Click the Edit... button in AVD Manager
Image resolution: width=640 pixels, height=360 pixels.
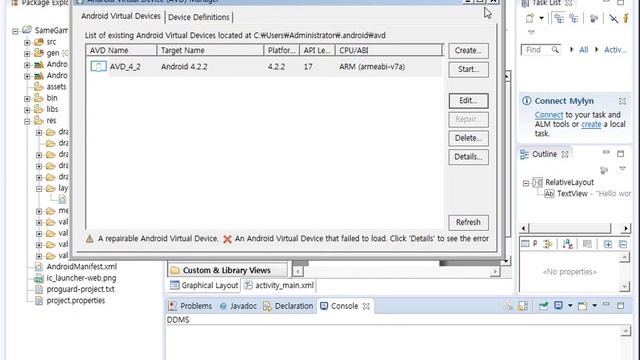[x=468, y=101]
